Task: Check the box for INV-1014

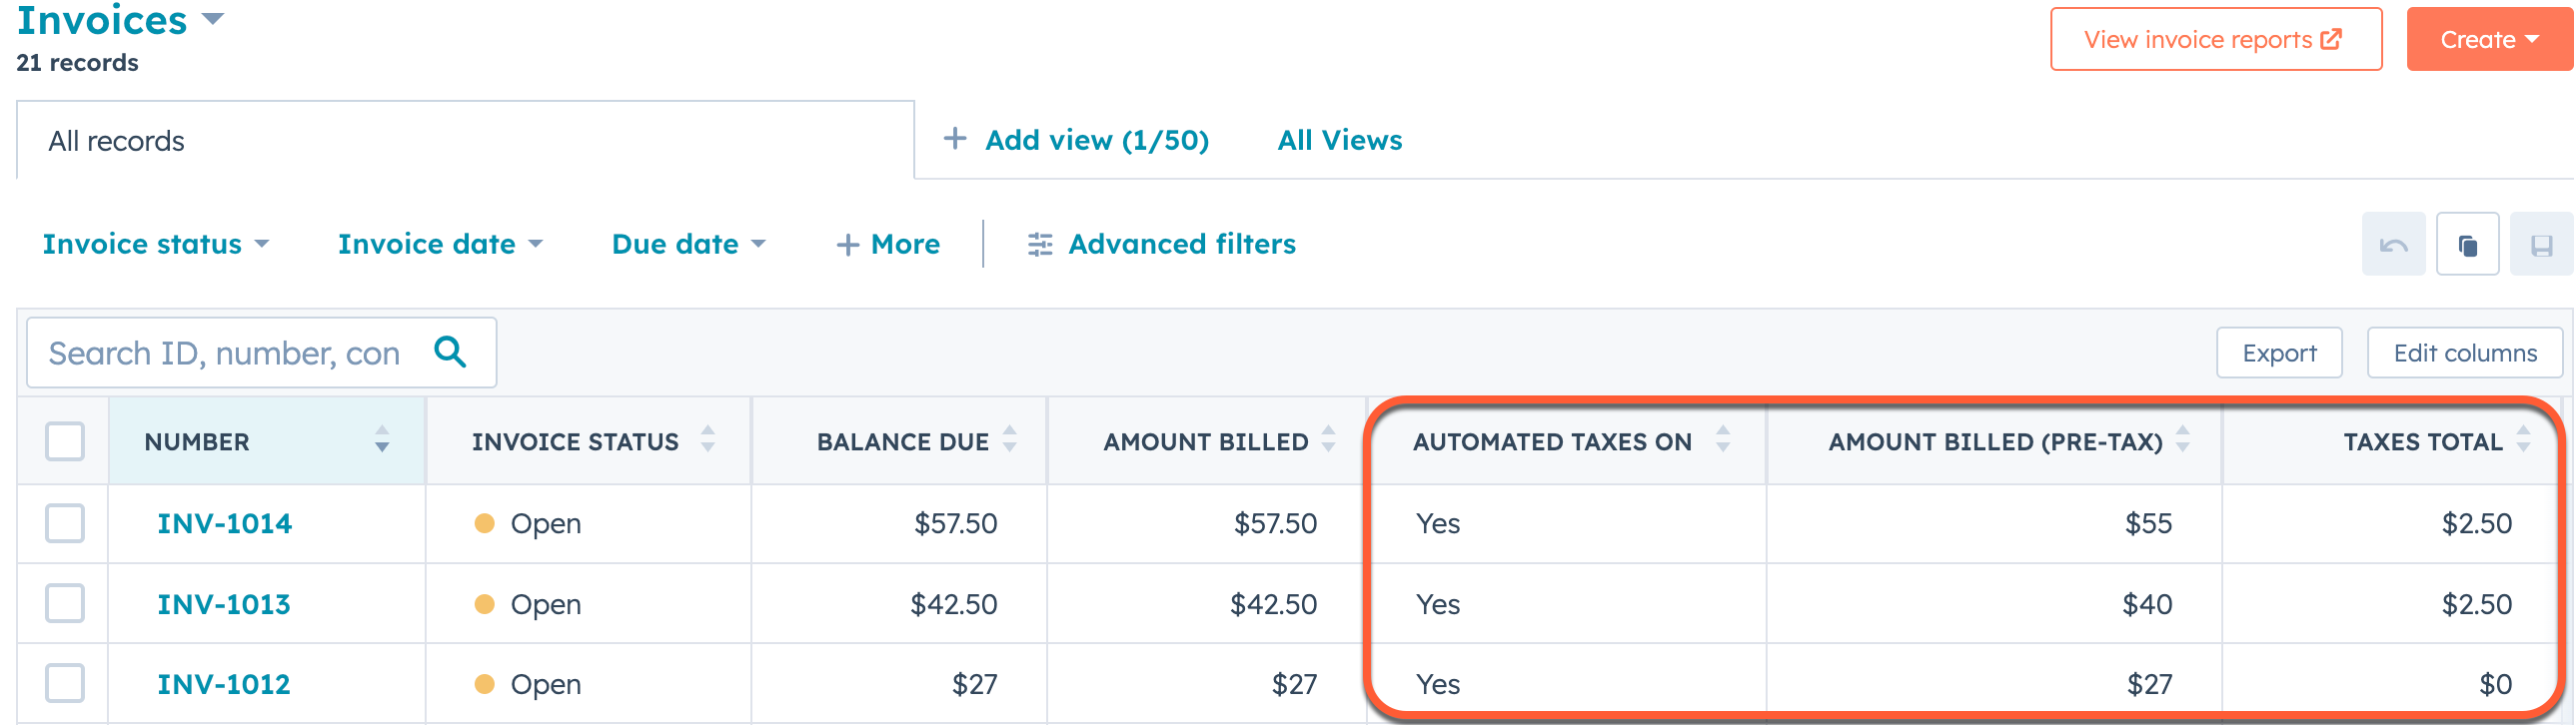Action: tap(65, 523)
